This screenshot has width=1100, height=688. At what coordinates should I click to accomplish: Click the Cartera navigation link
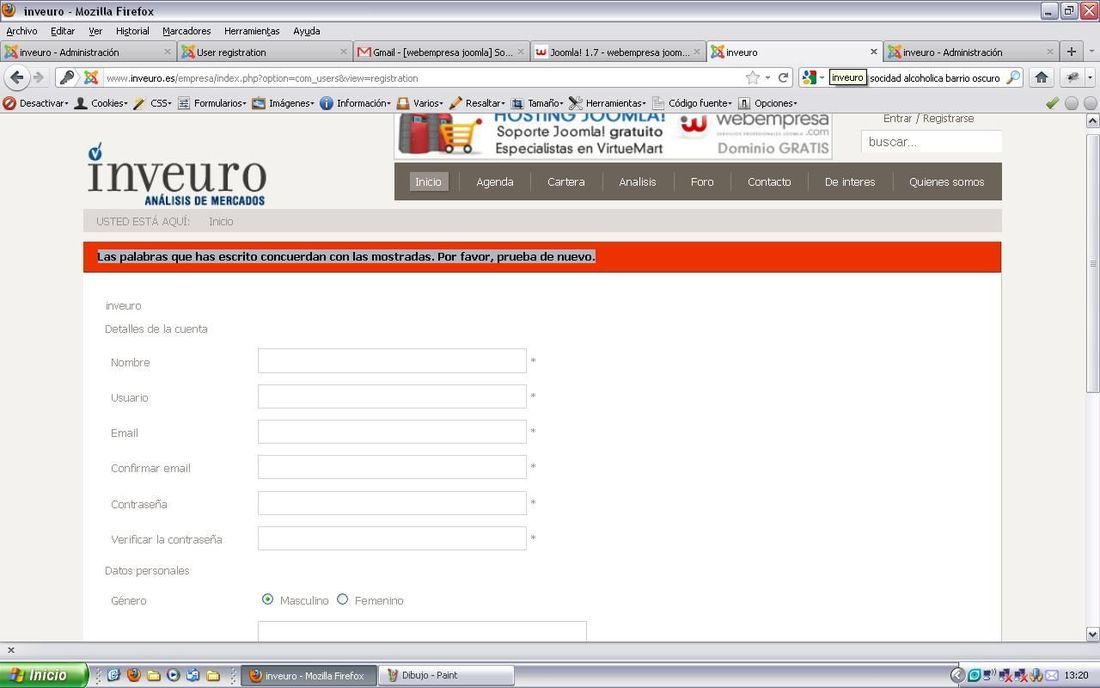click(x=566, y=182)
